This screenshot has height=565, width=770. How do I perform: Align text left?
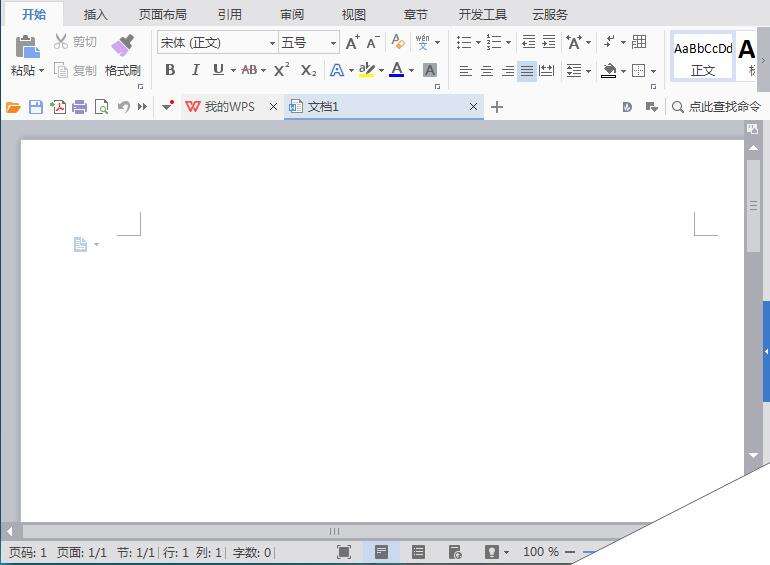pos(466,71)
